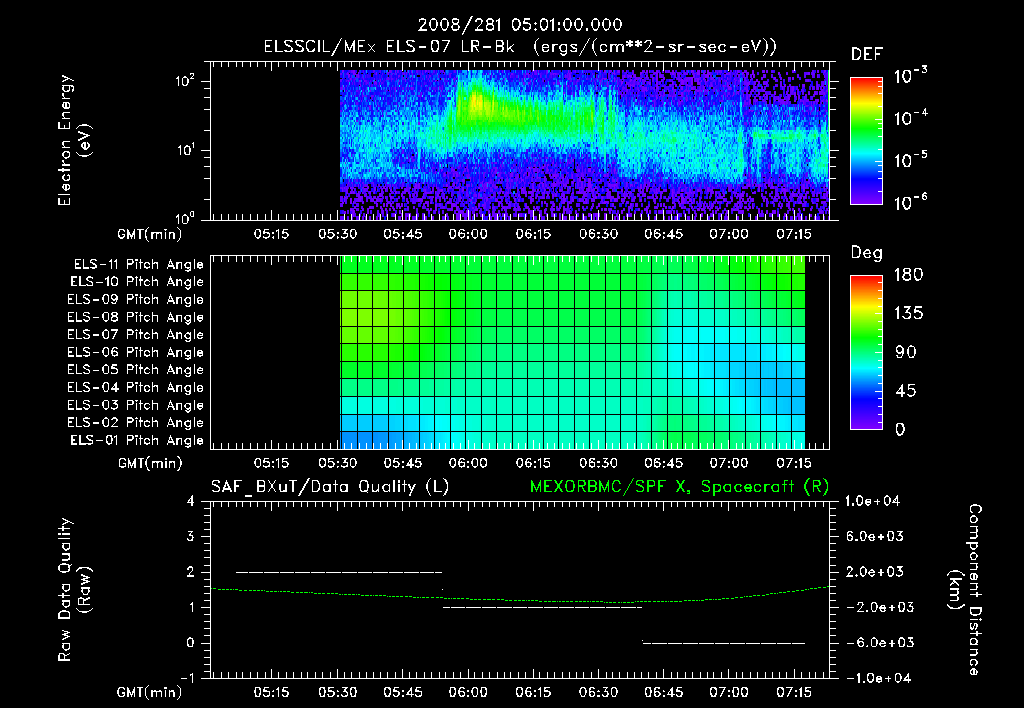Select the ELS-03 Pitch Angle row label
The height and width of the screenshot is (708, 1024).
[x=135, y=405]
